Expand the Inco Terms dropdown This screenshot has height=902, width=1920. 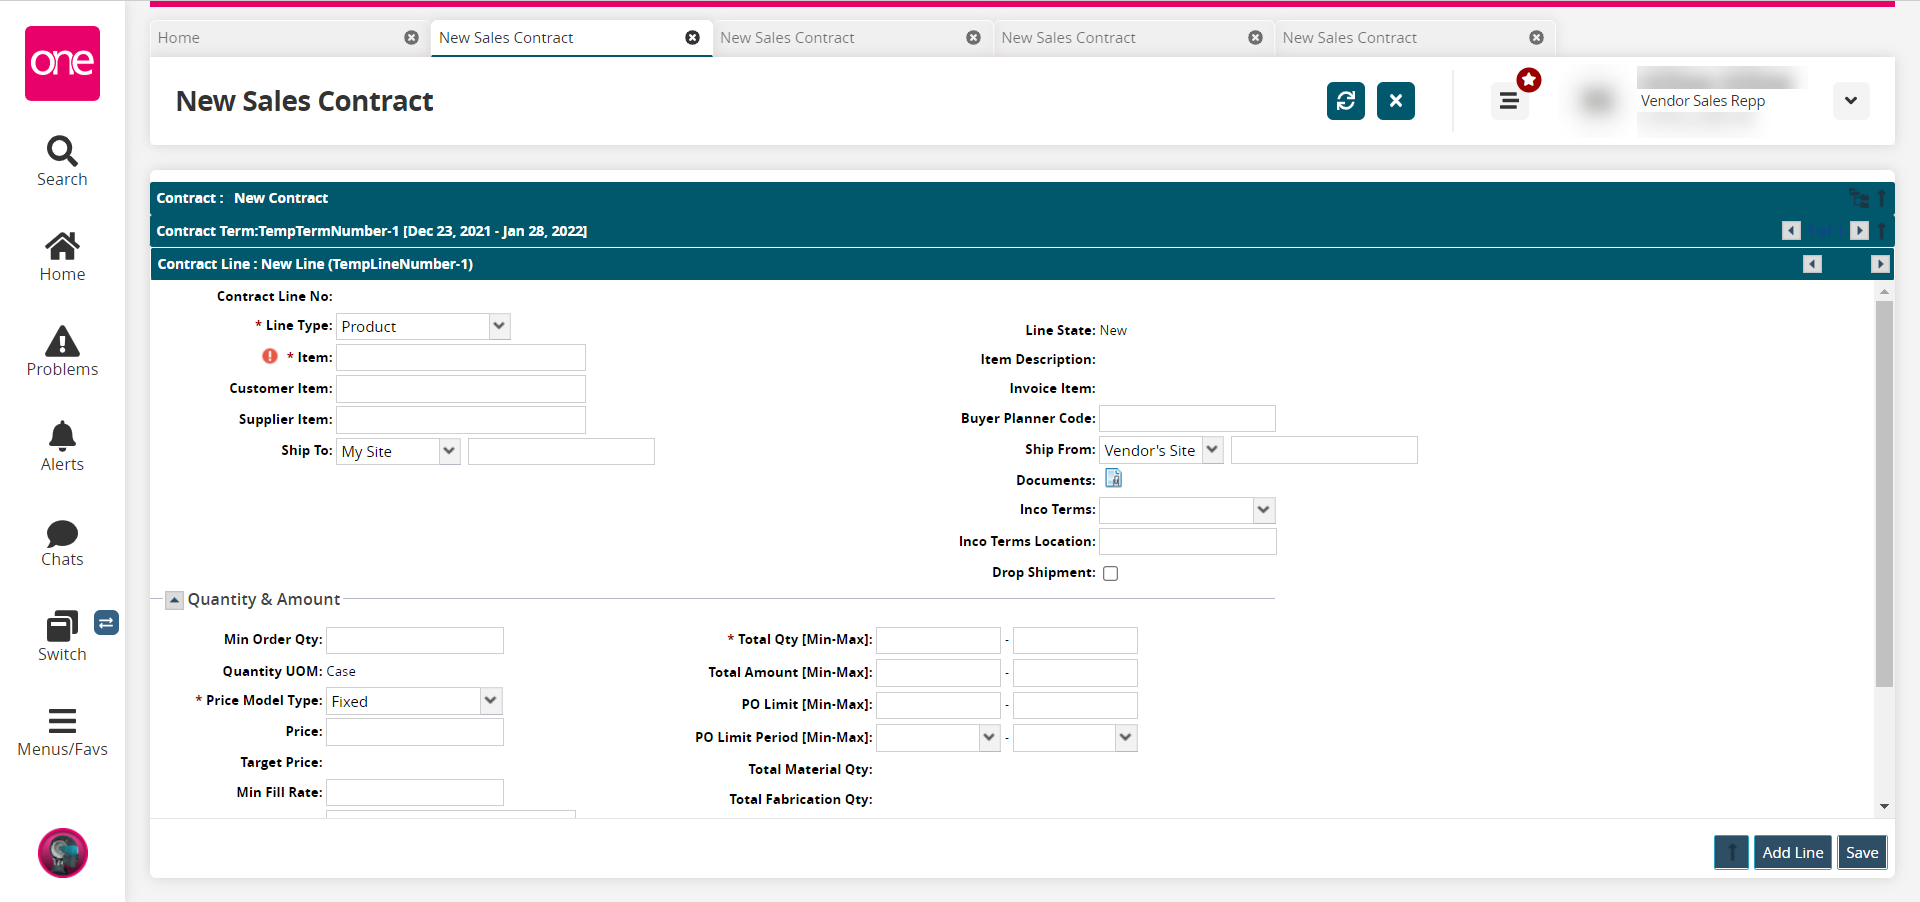tap(1264, 510)
